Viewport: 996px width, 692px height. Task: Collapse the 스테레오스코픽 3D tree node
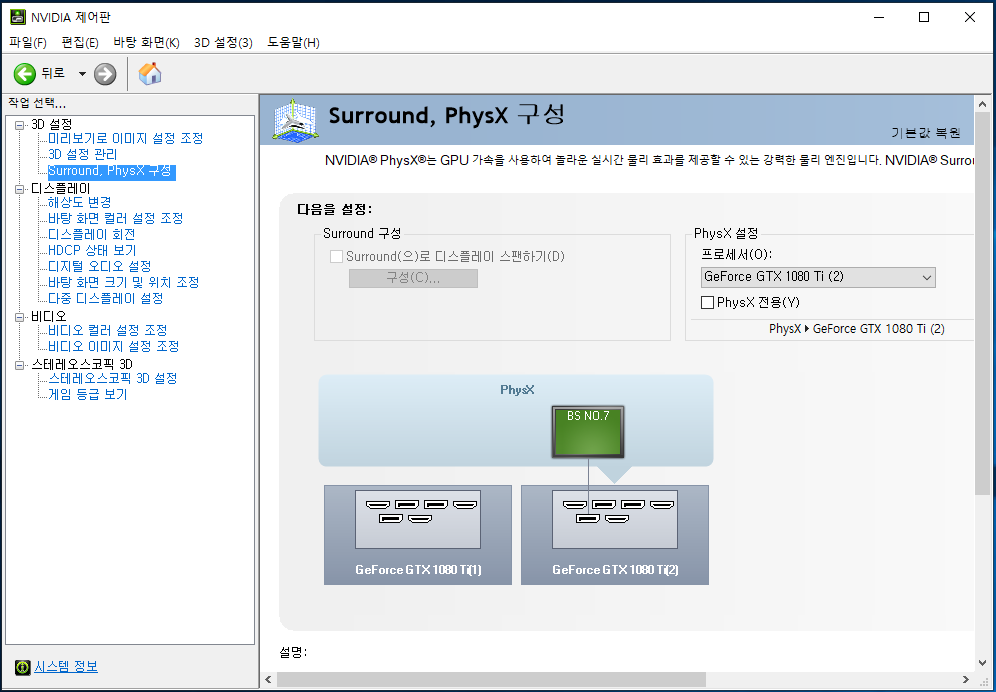pos(20,365)
